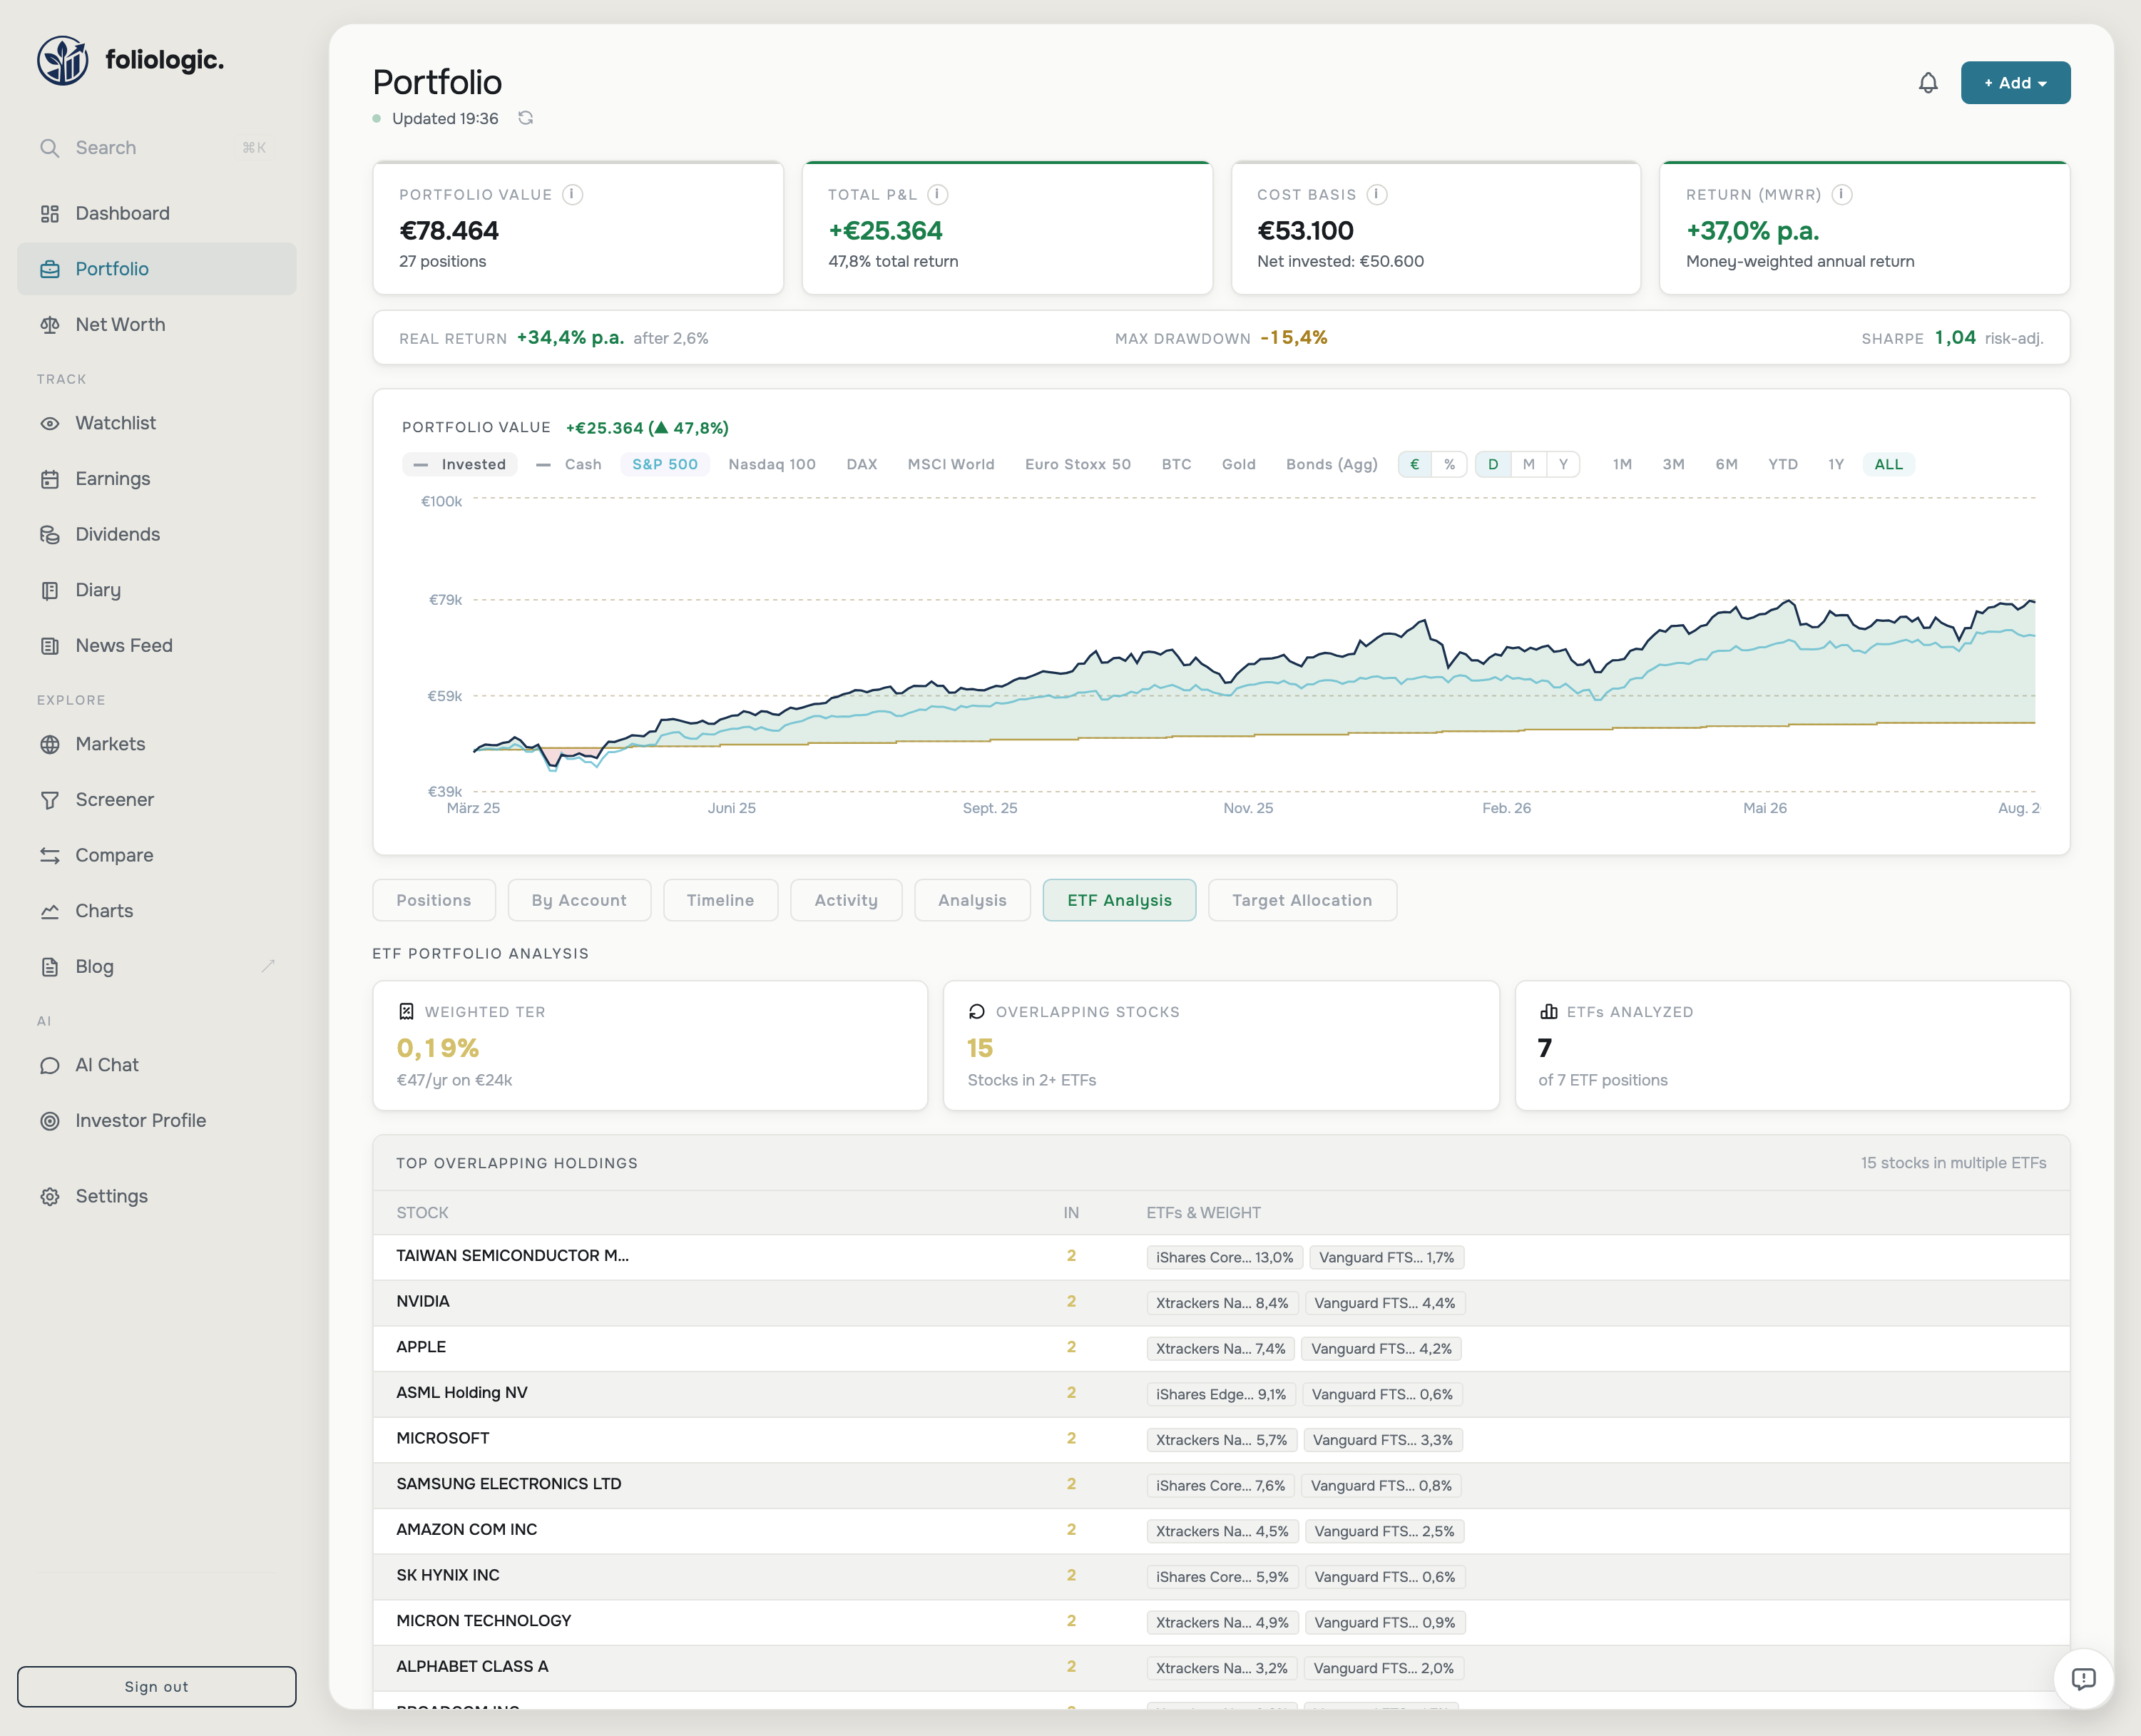Screen dimensions: 2141x1736
Task: Open the Portfolio Value info icon
Action: pos(572,194)
